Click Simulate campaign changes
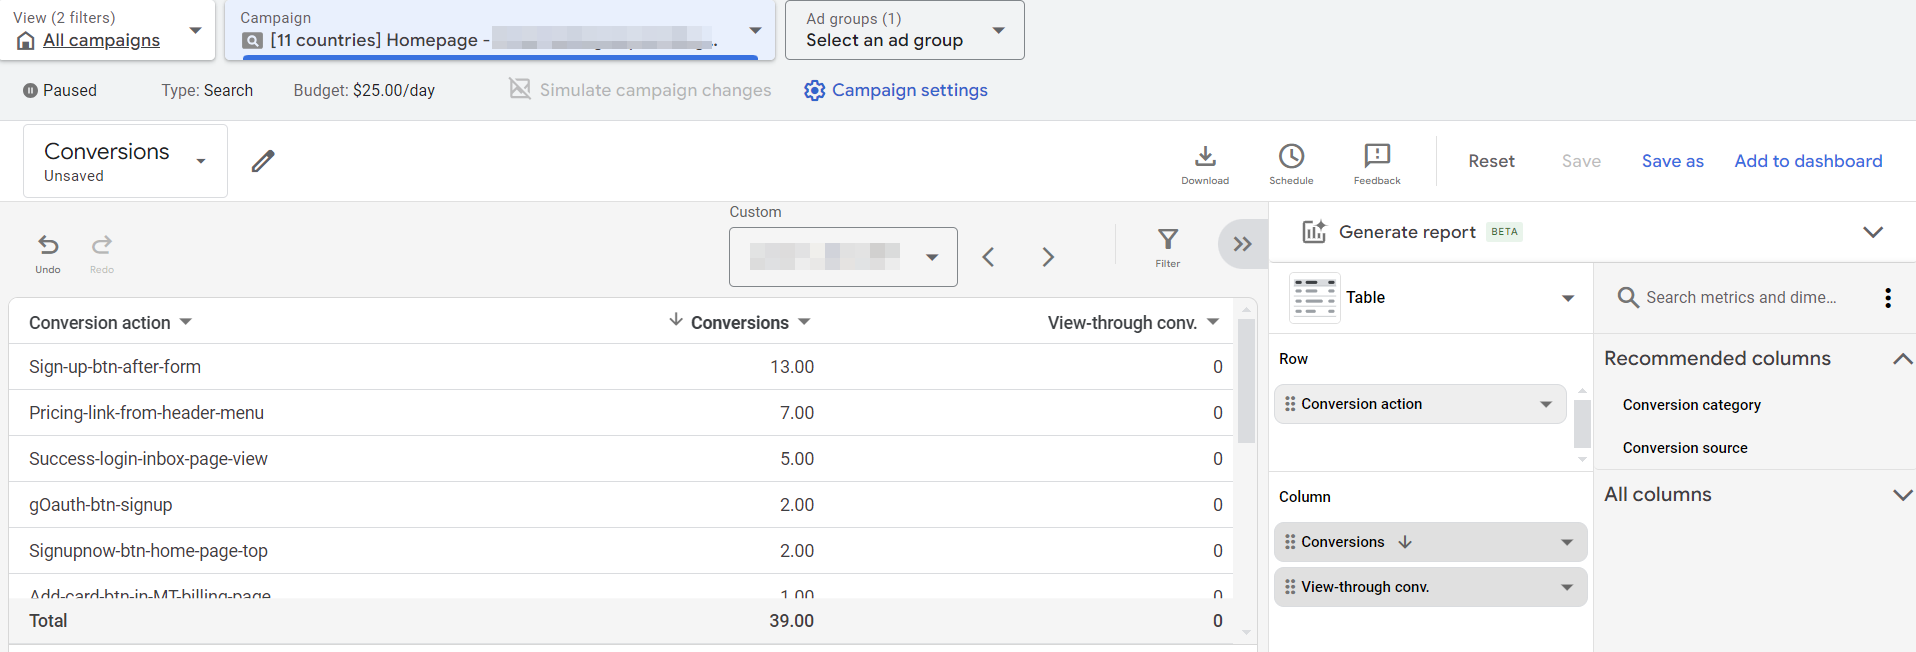Image resolution: width=1916 pixels, height=652 pixels. click(x=656, y=90)
